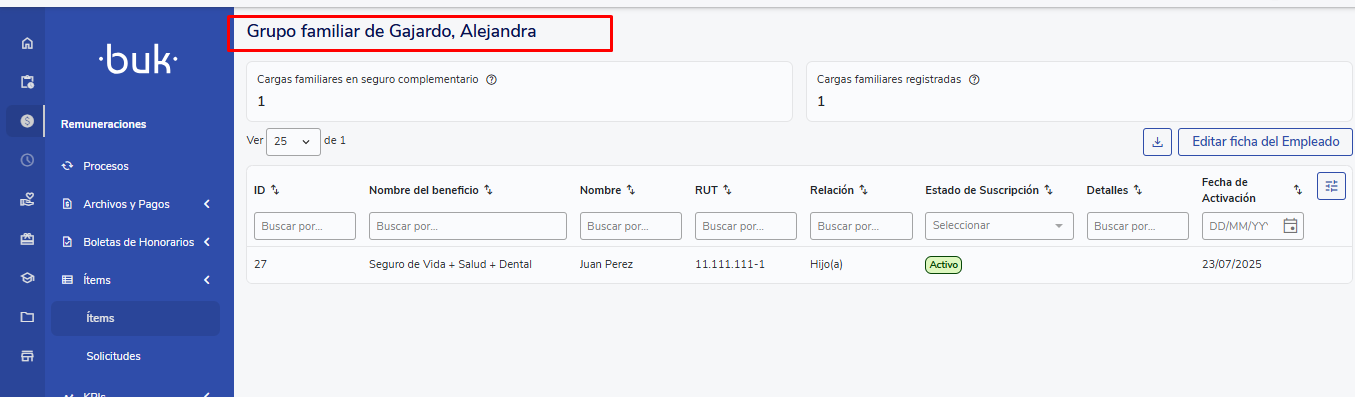Viewport: 1355px width, 397px height.
Task: Sort by Estado de Suscripción column
Action: (x=1048, y=190)
